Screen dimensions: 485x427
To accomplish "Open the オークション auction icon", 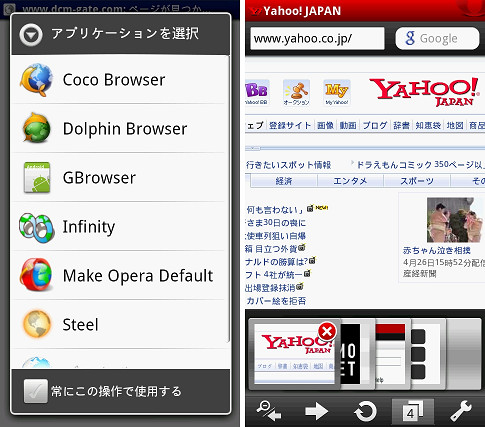I will [296, 92].
